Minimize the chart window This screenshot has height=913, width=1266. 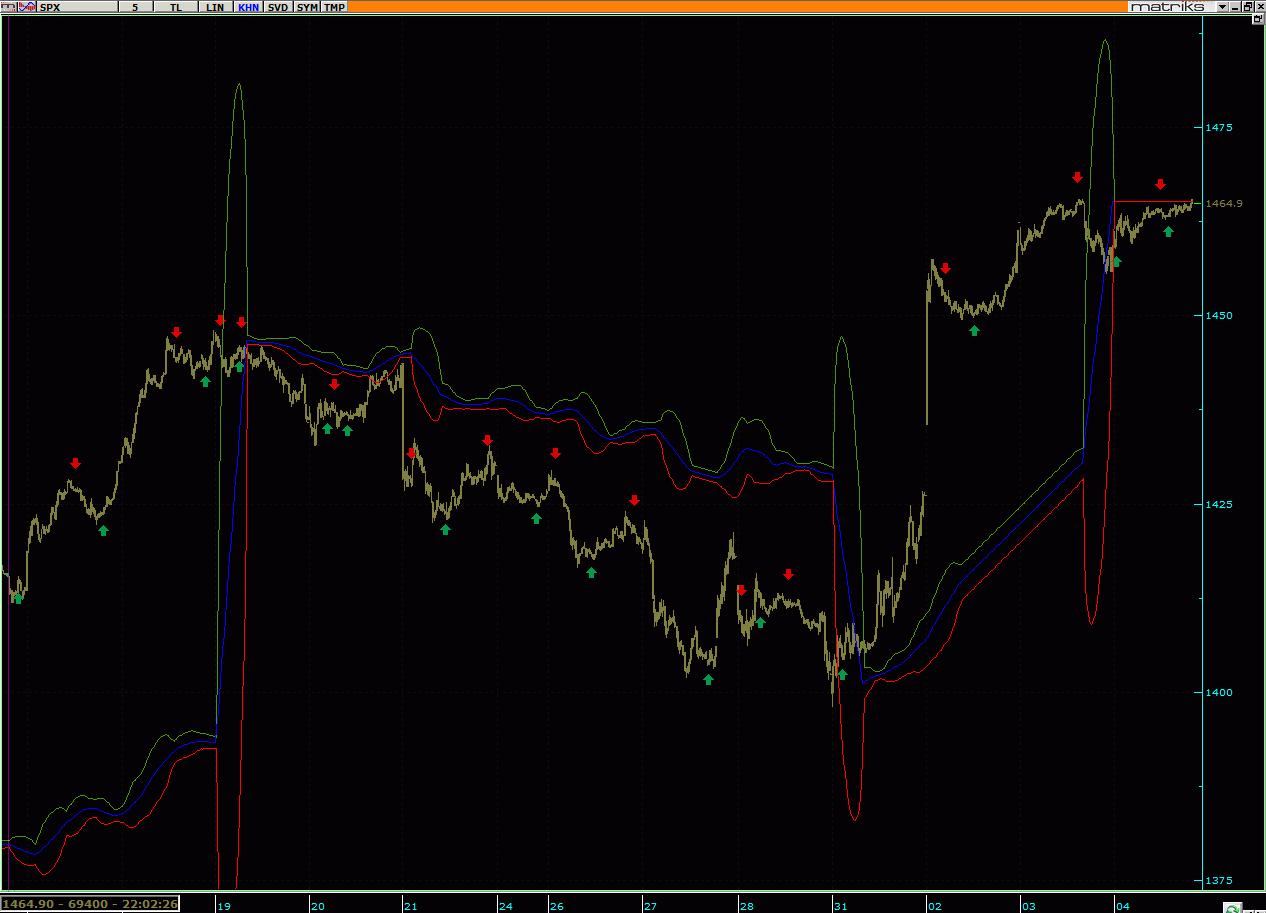coord(1235,6)
